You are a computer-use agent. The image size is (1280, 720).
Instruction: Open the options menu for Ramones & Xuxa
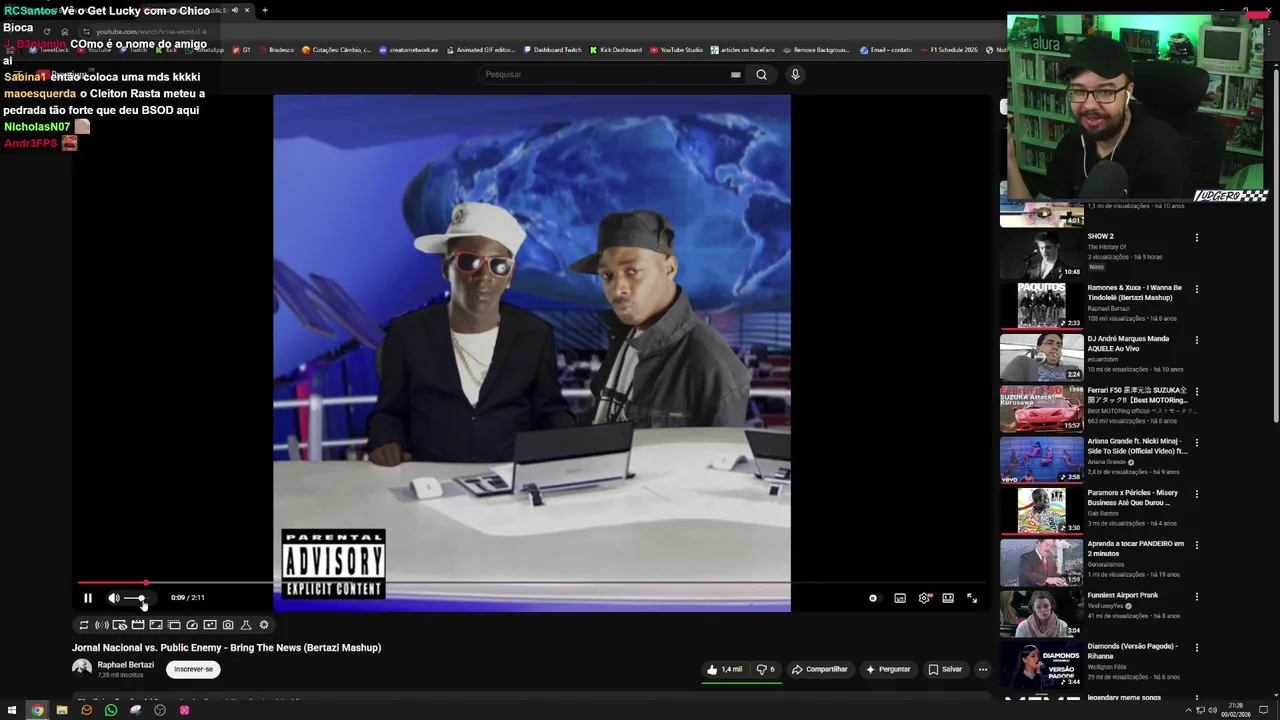[1197, 289]
